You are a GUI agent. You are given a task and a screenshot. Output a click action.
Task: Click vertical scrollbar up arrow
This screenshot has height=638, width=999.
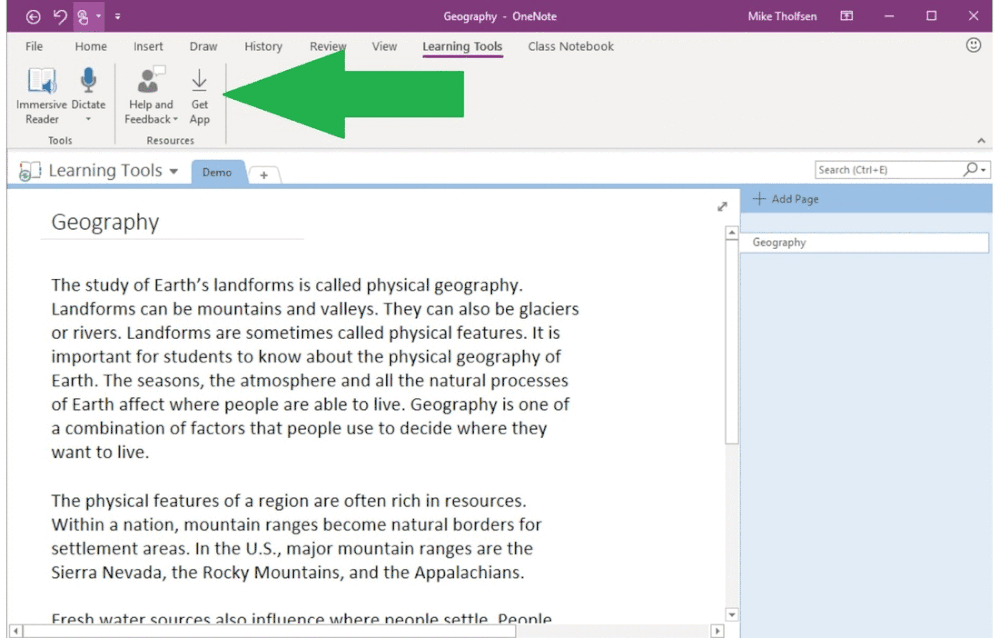click(732, 233)
